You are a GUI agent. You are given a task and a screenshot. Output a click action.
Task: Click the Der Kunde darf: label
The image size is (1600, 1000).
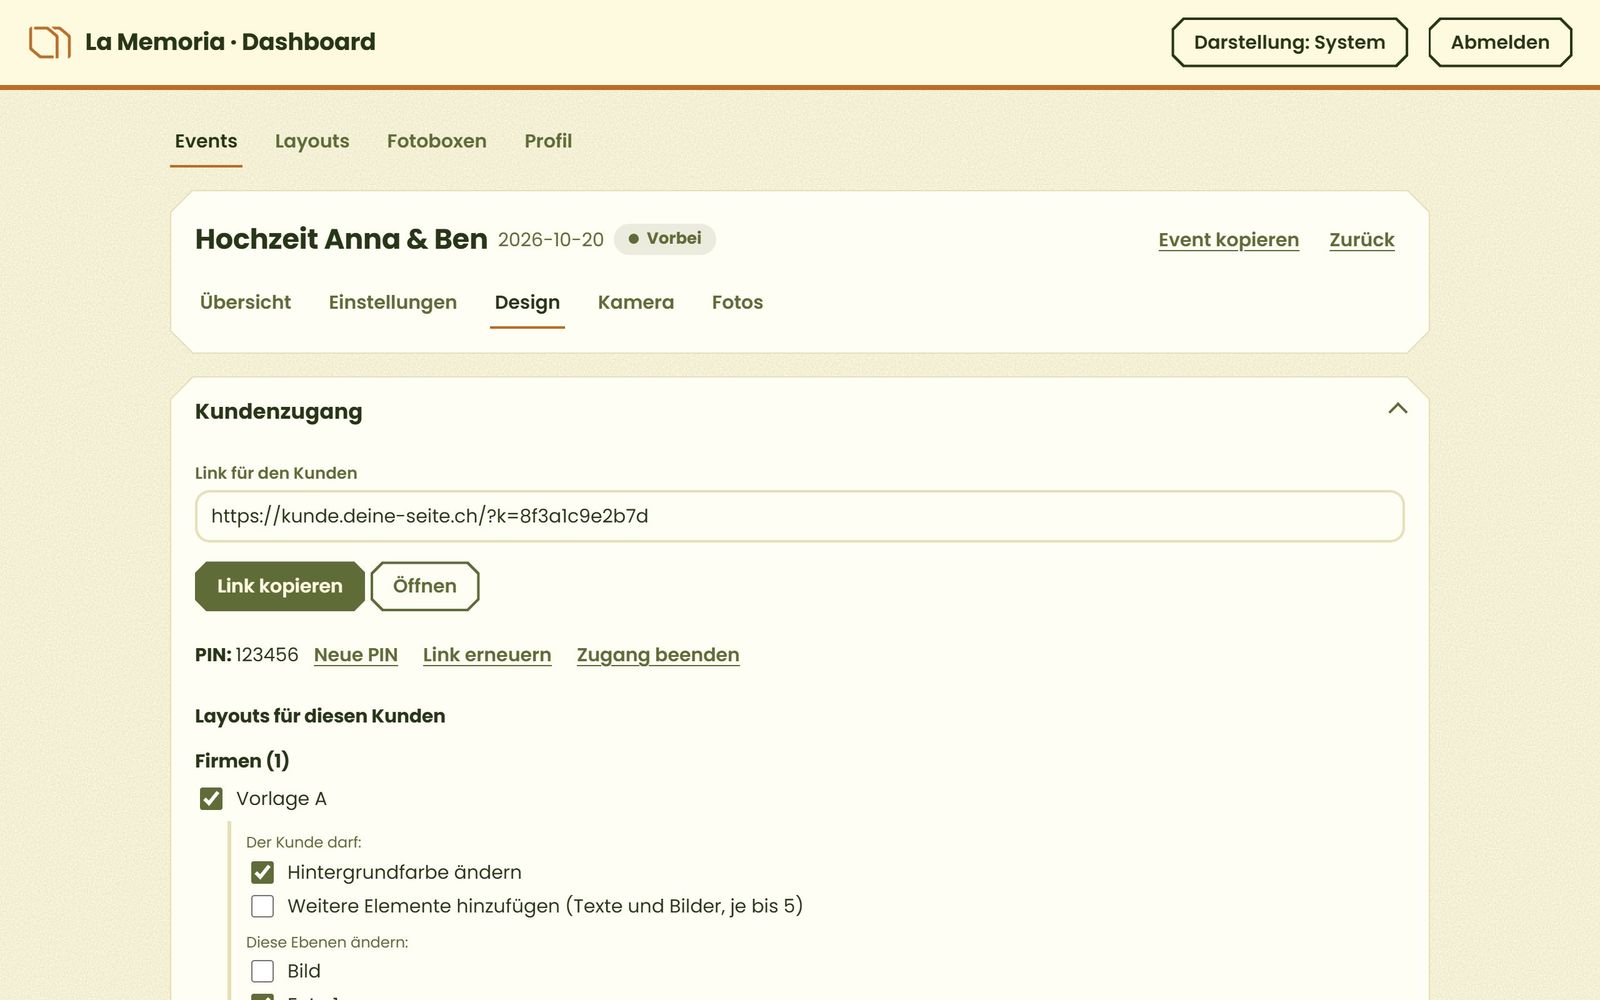(304, 842)
